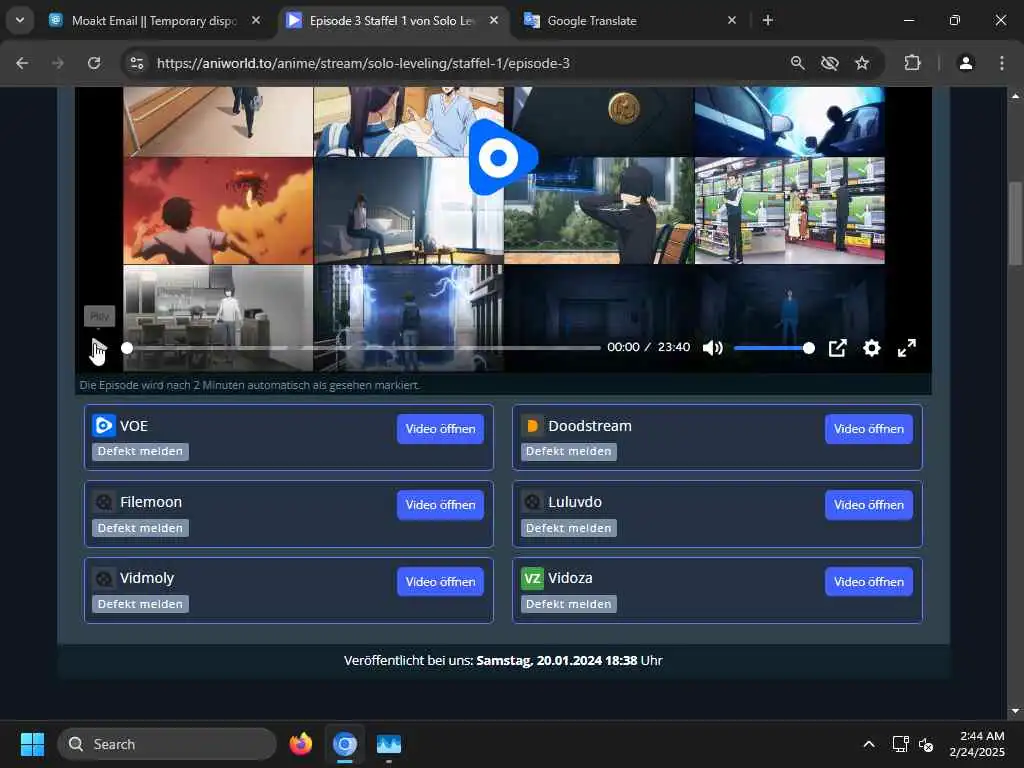Screen dimensions: 1024x768
Task: Click the large VOE play button on video
Action: point(502,157)
